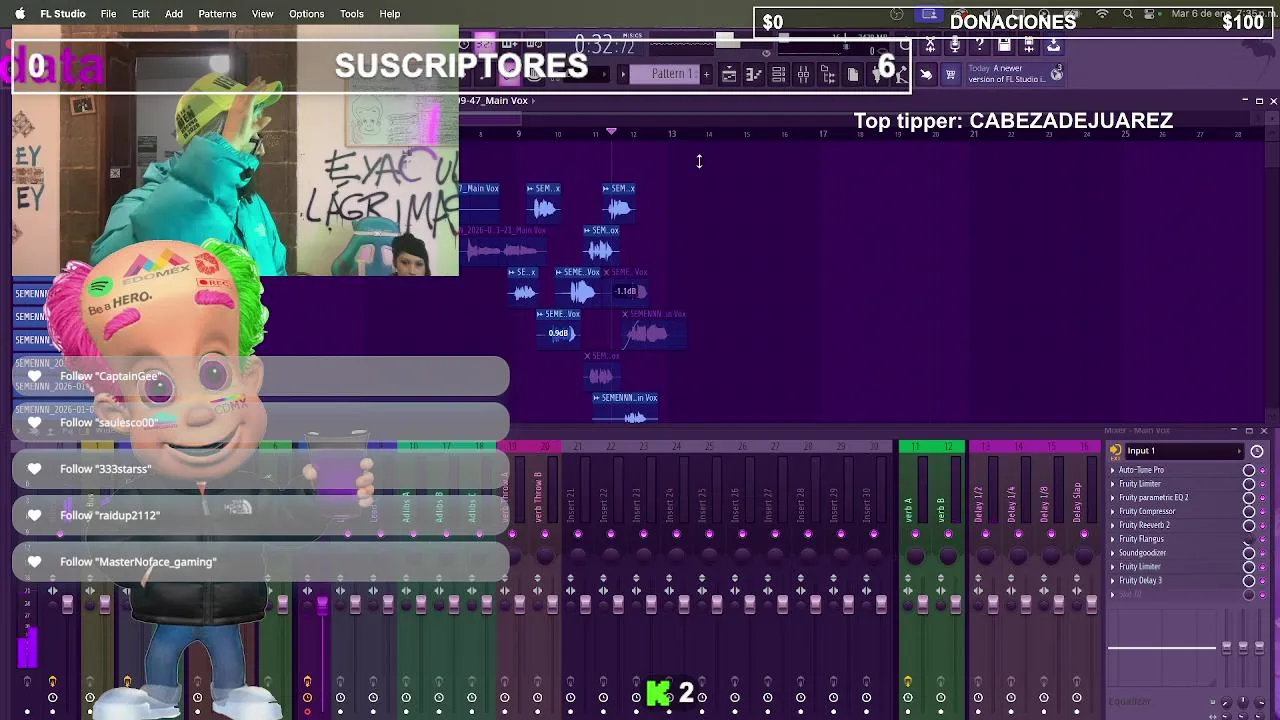
Task: Click the clock icon under verb B track
Action: point(941,697)
